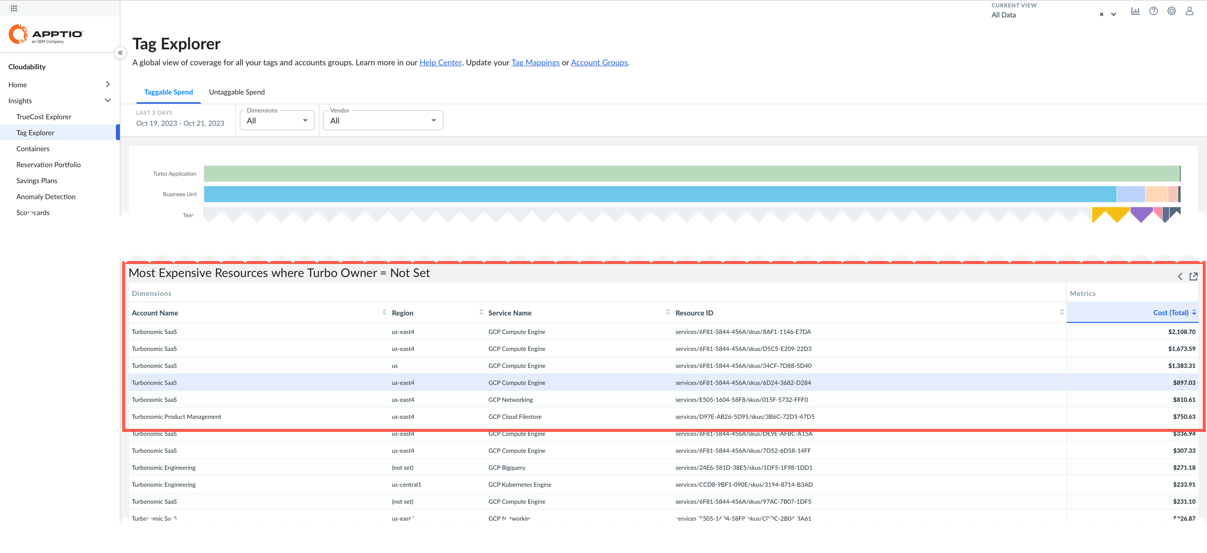Collapse the sidebar with the chevron button
This screenshot has height=553, width=1207.
click(x=120, y=53)
